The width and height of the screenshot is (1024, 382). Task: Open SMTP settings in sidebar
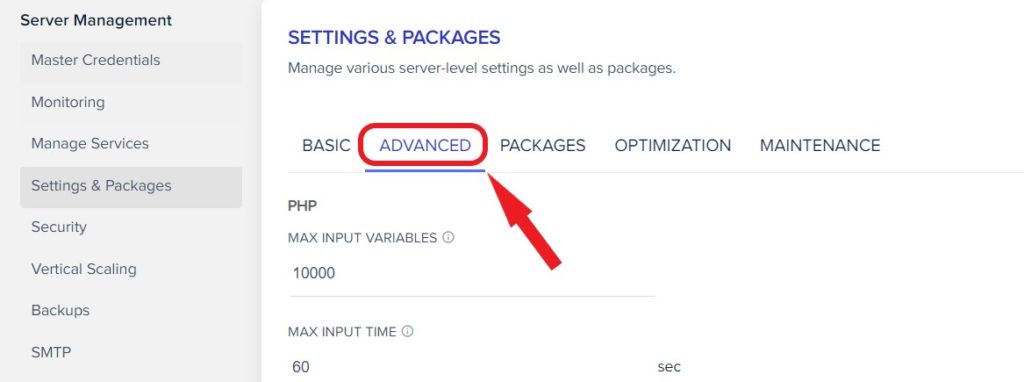[x=131, y=353]
